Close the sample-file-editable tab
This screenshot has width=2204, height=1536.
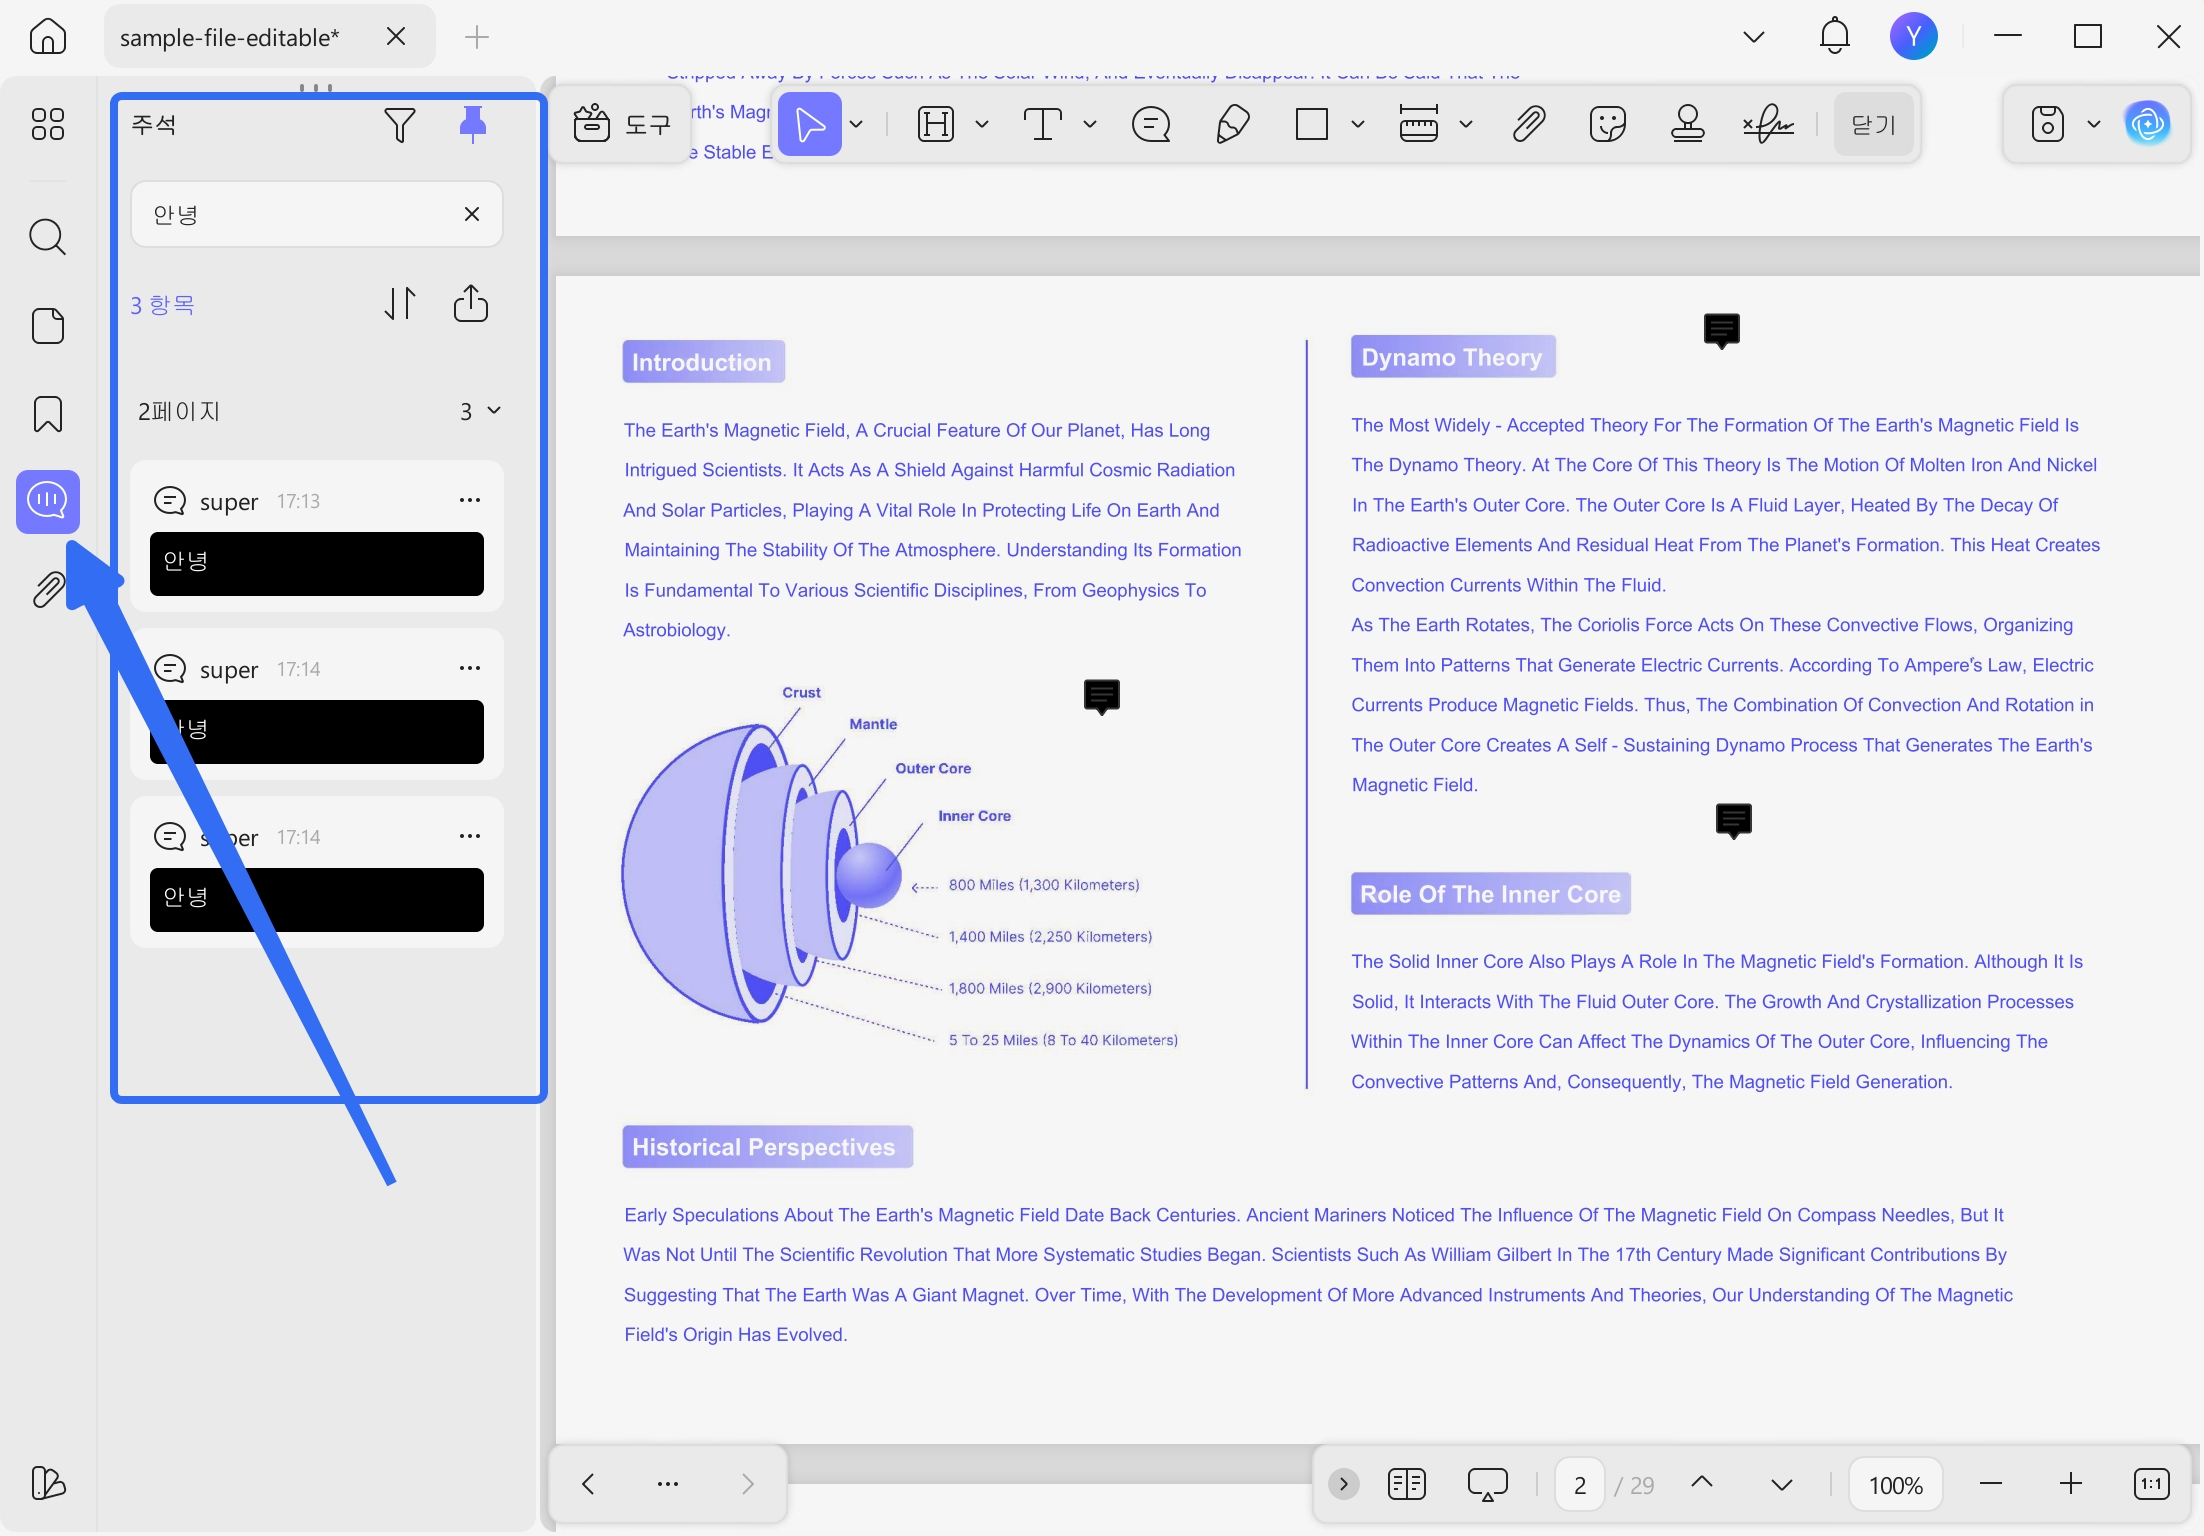click(x=396, y=36)
